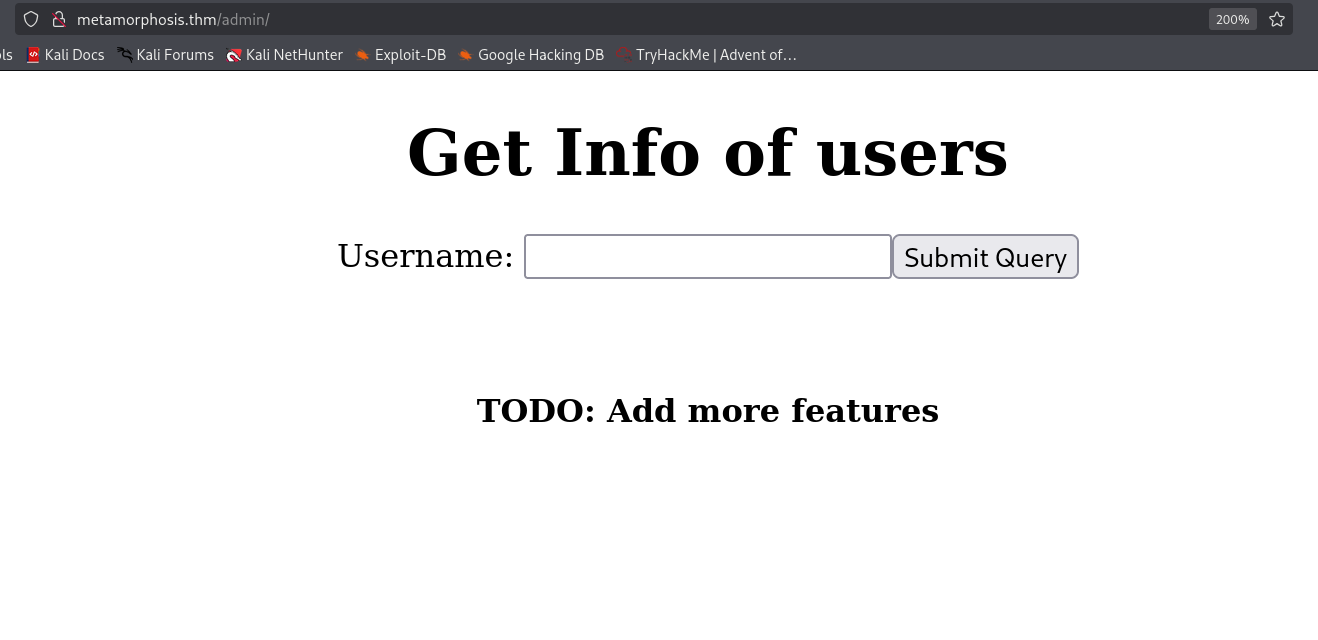Click the tracking protection shield icon
1318x640 pixels.
point(31,19)
